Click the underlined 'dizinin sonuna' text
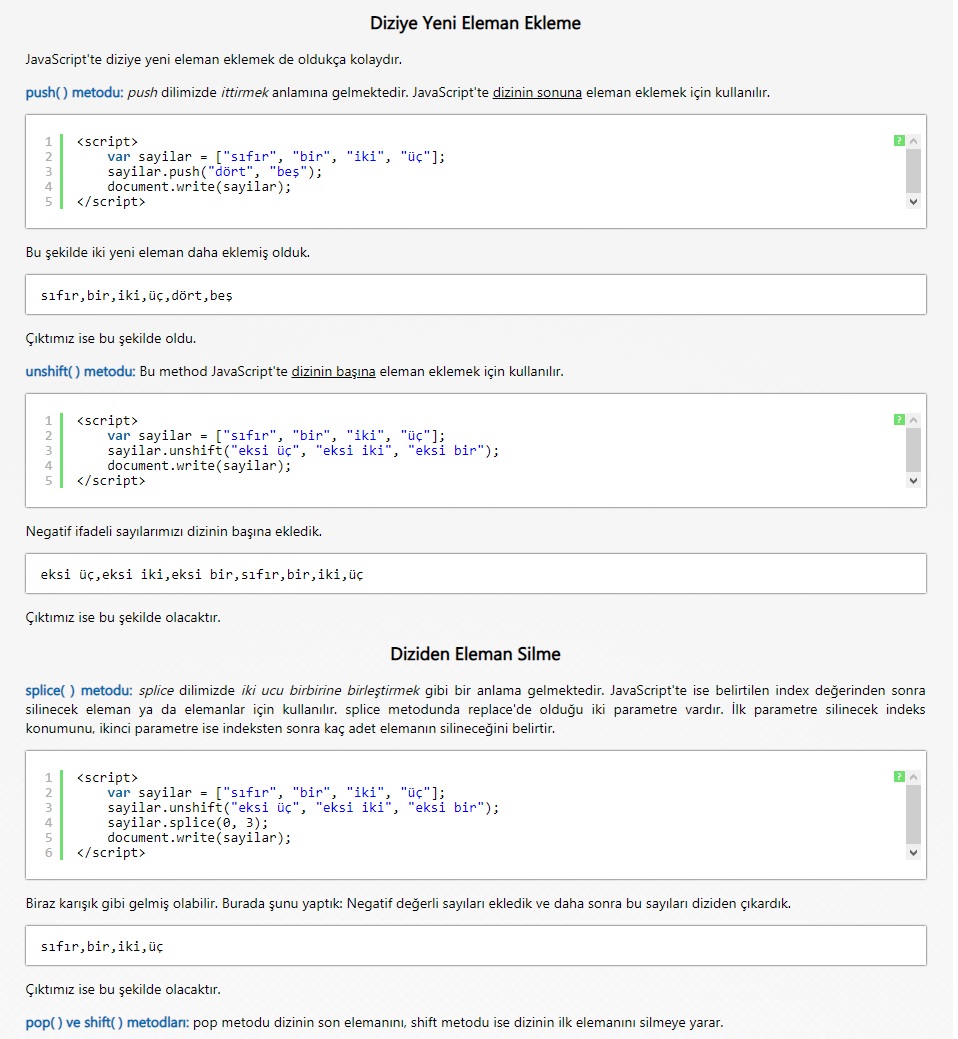This screenshot has height=1039, width=958. pyautogui.click(x=537, y=92)
